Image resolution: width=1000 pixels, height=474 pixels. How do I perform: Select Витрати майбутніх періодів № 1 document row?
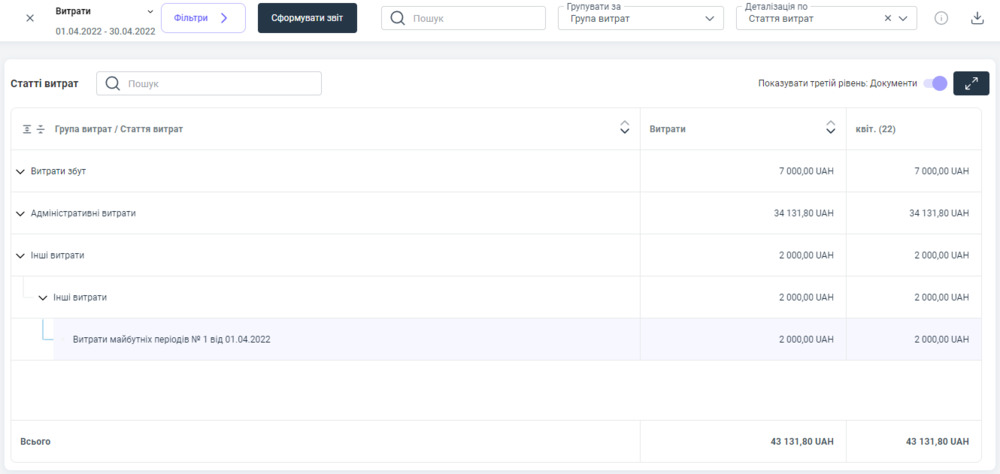point(171,339)
